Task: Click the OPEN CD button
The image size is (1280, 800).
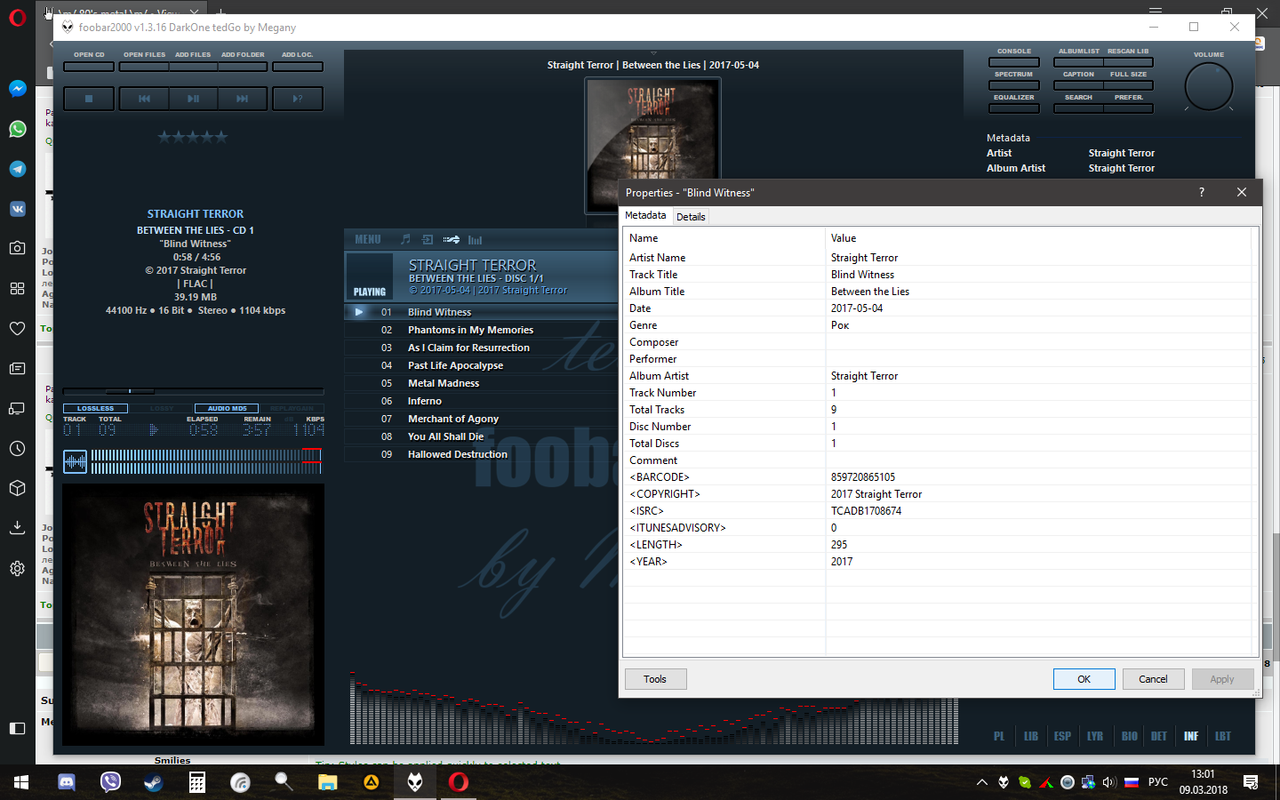Action: (89, 67)
